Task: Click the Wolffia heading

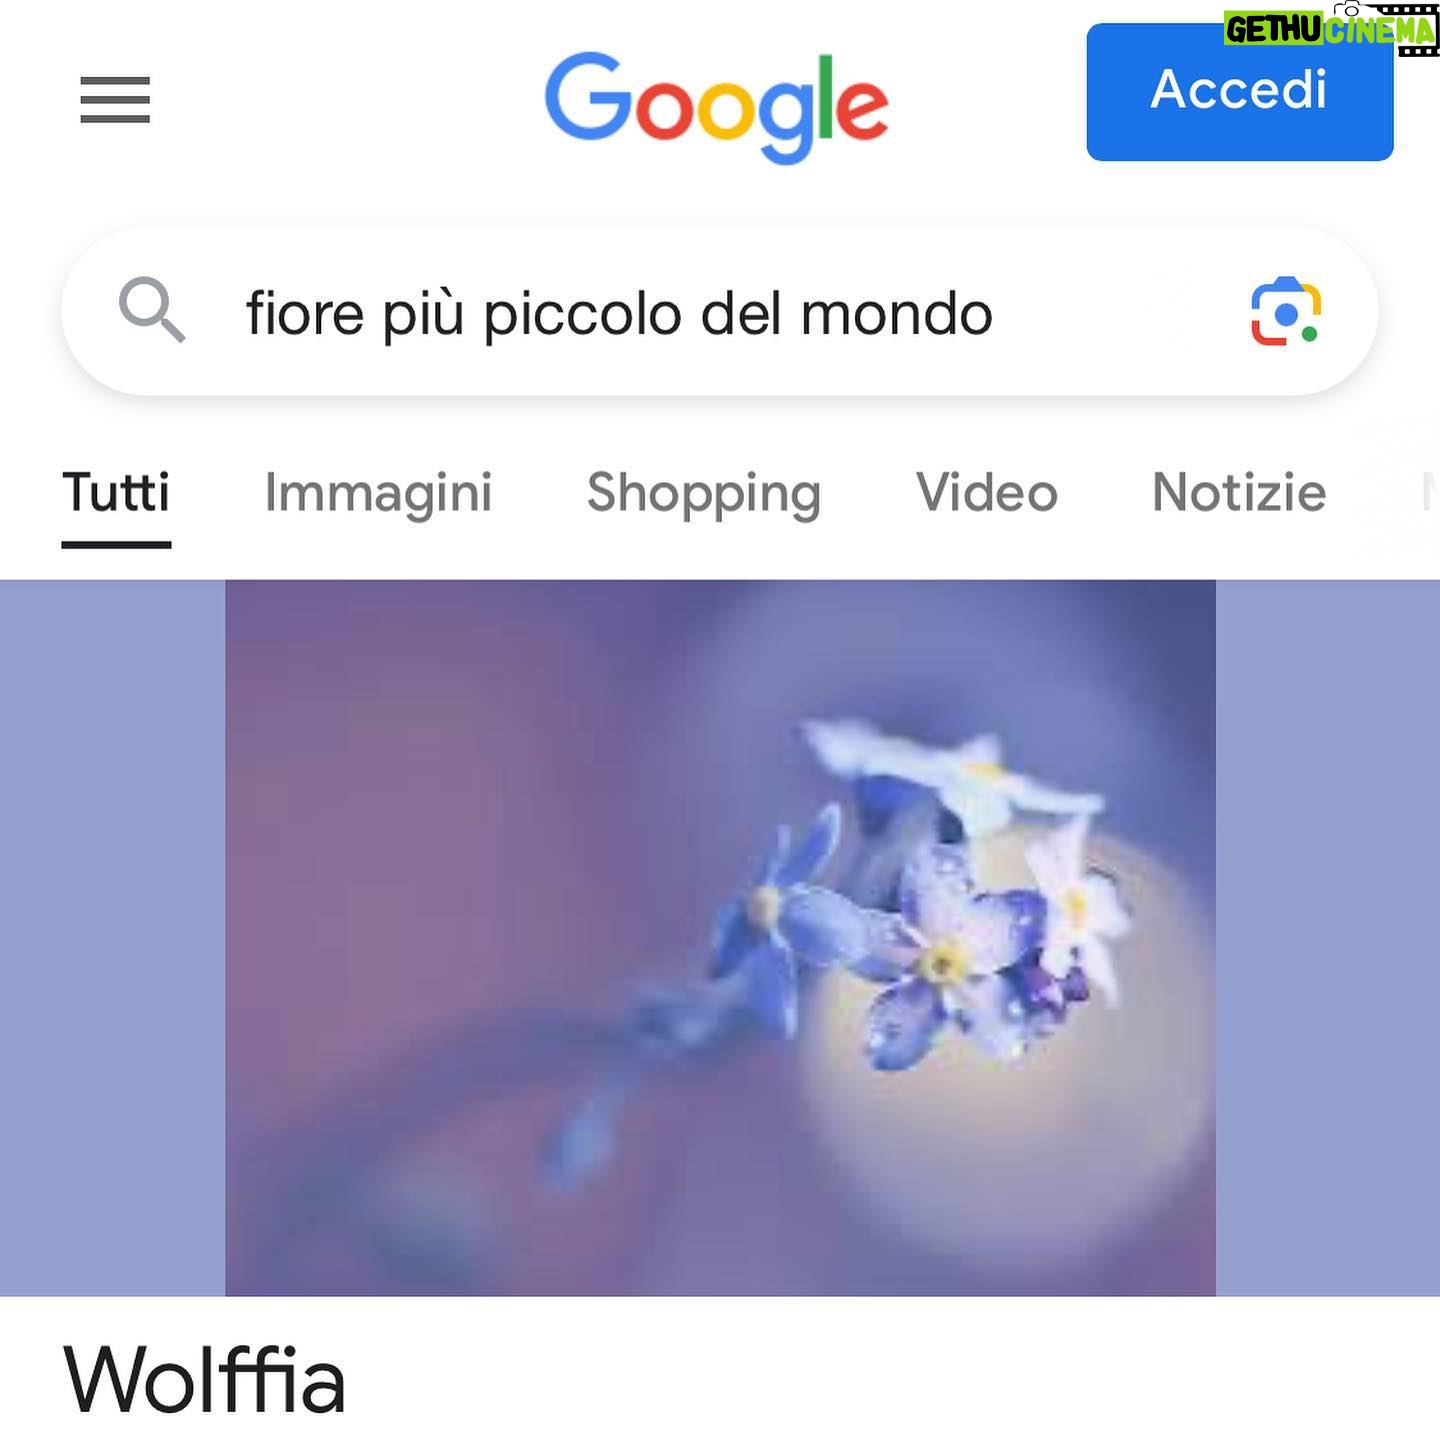Action: (205, 1381)
